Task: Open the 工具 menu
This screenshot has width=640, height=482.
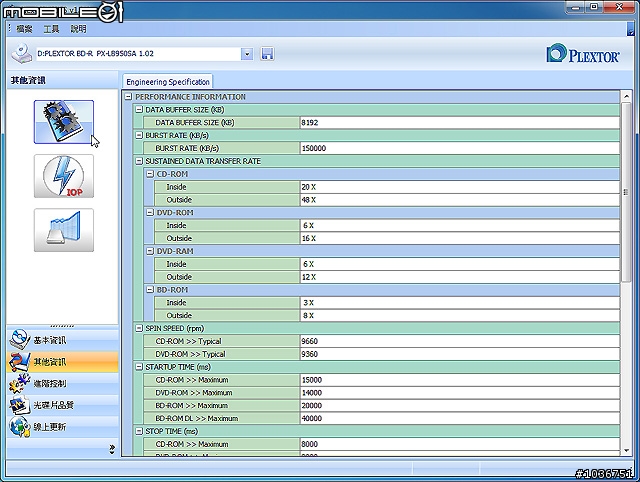Action: coord(51,29)
